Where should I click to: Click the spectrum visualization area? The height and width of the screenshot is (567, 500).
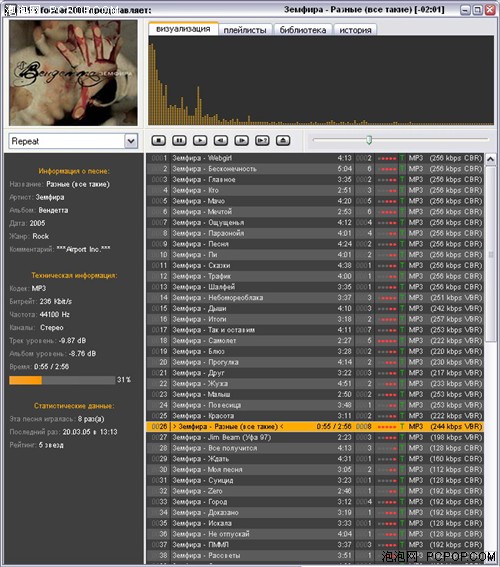321,80
